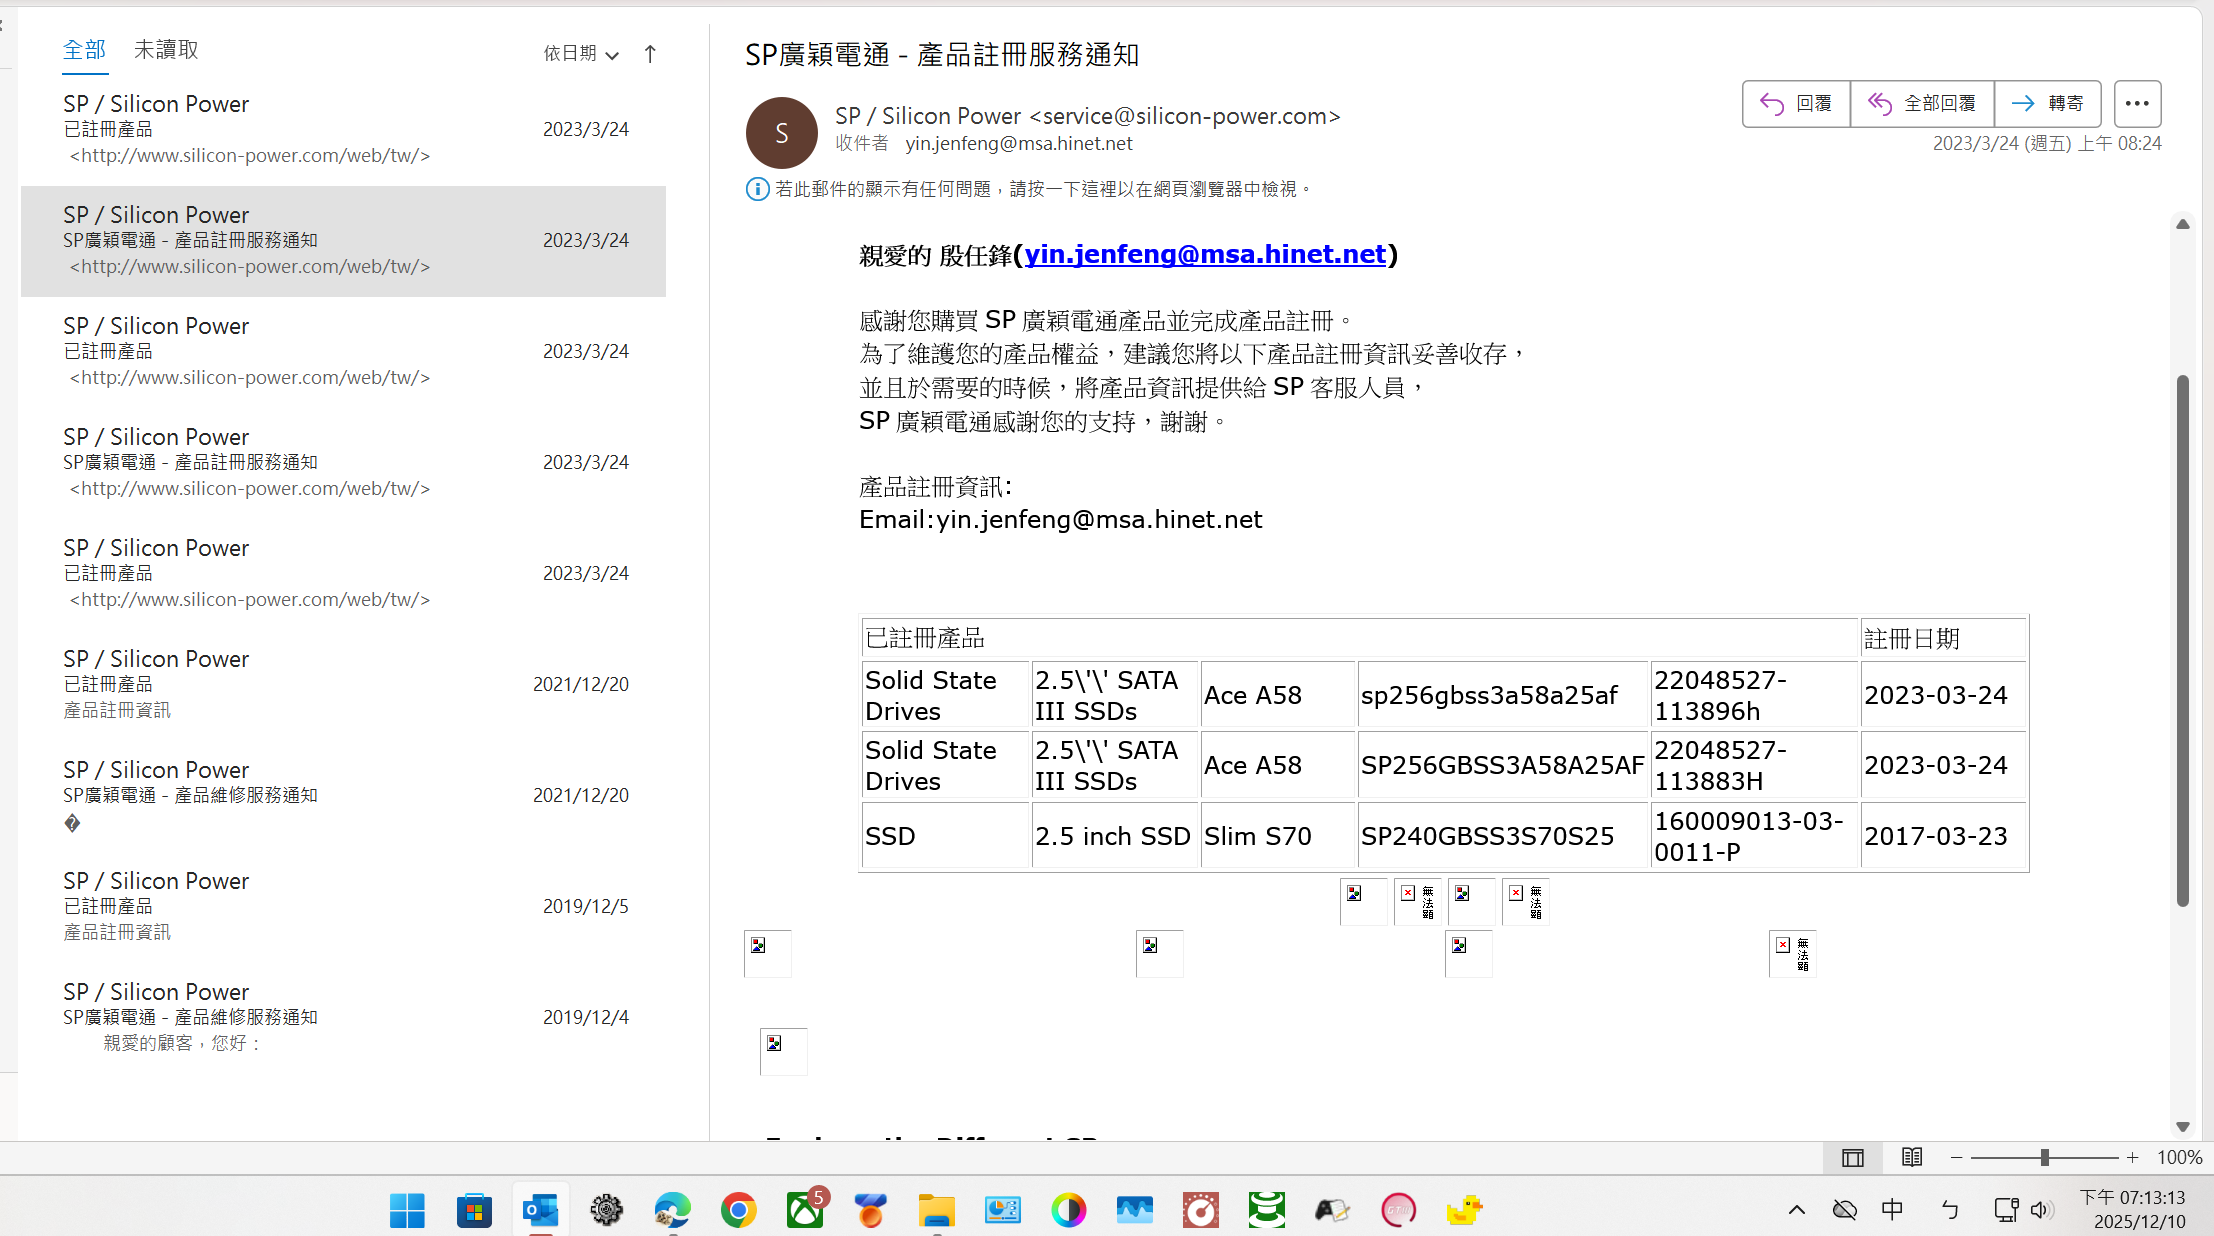Click the zoom in plus icon
The height and width of the screenshot is (1236, 2214).
click(x=2132, y=1157)
